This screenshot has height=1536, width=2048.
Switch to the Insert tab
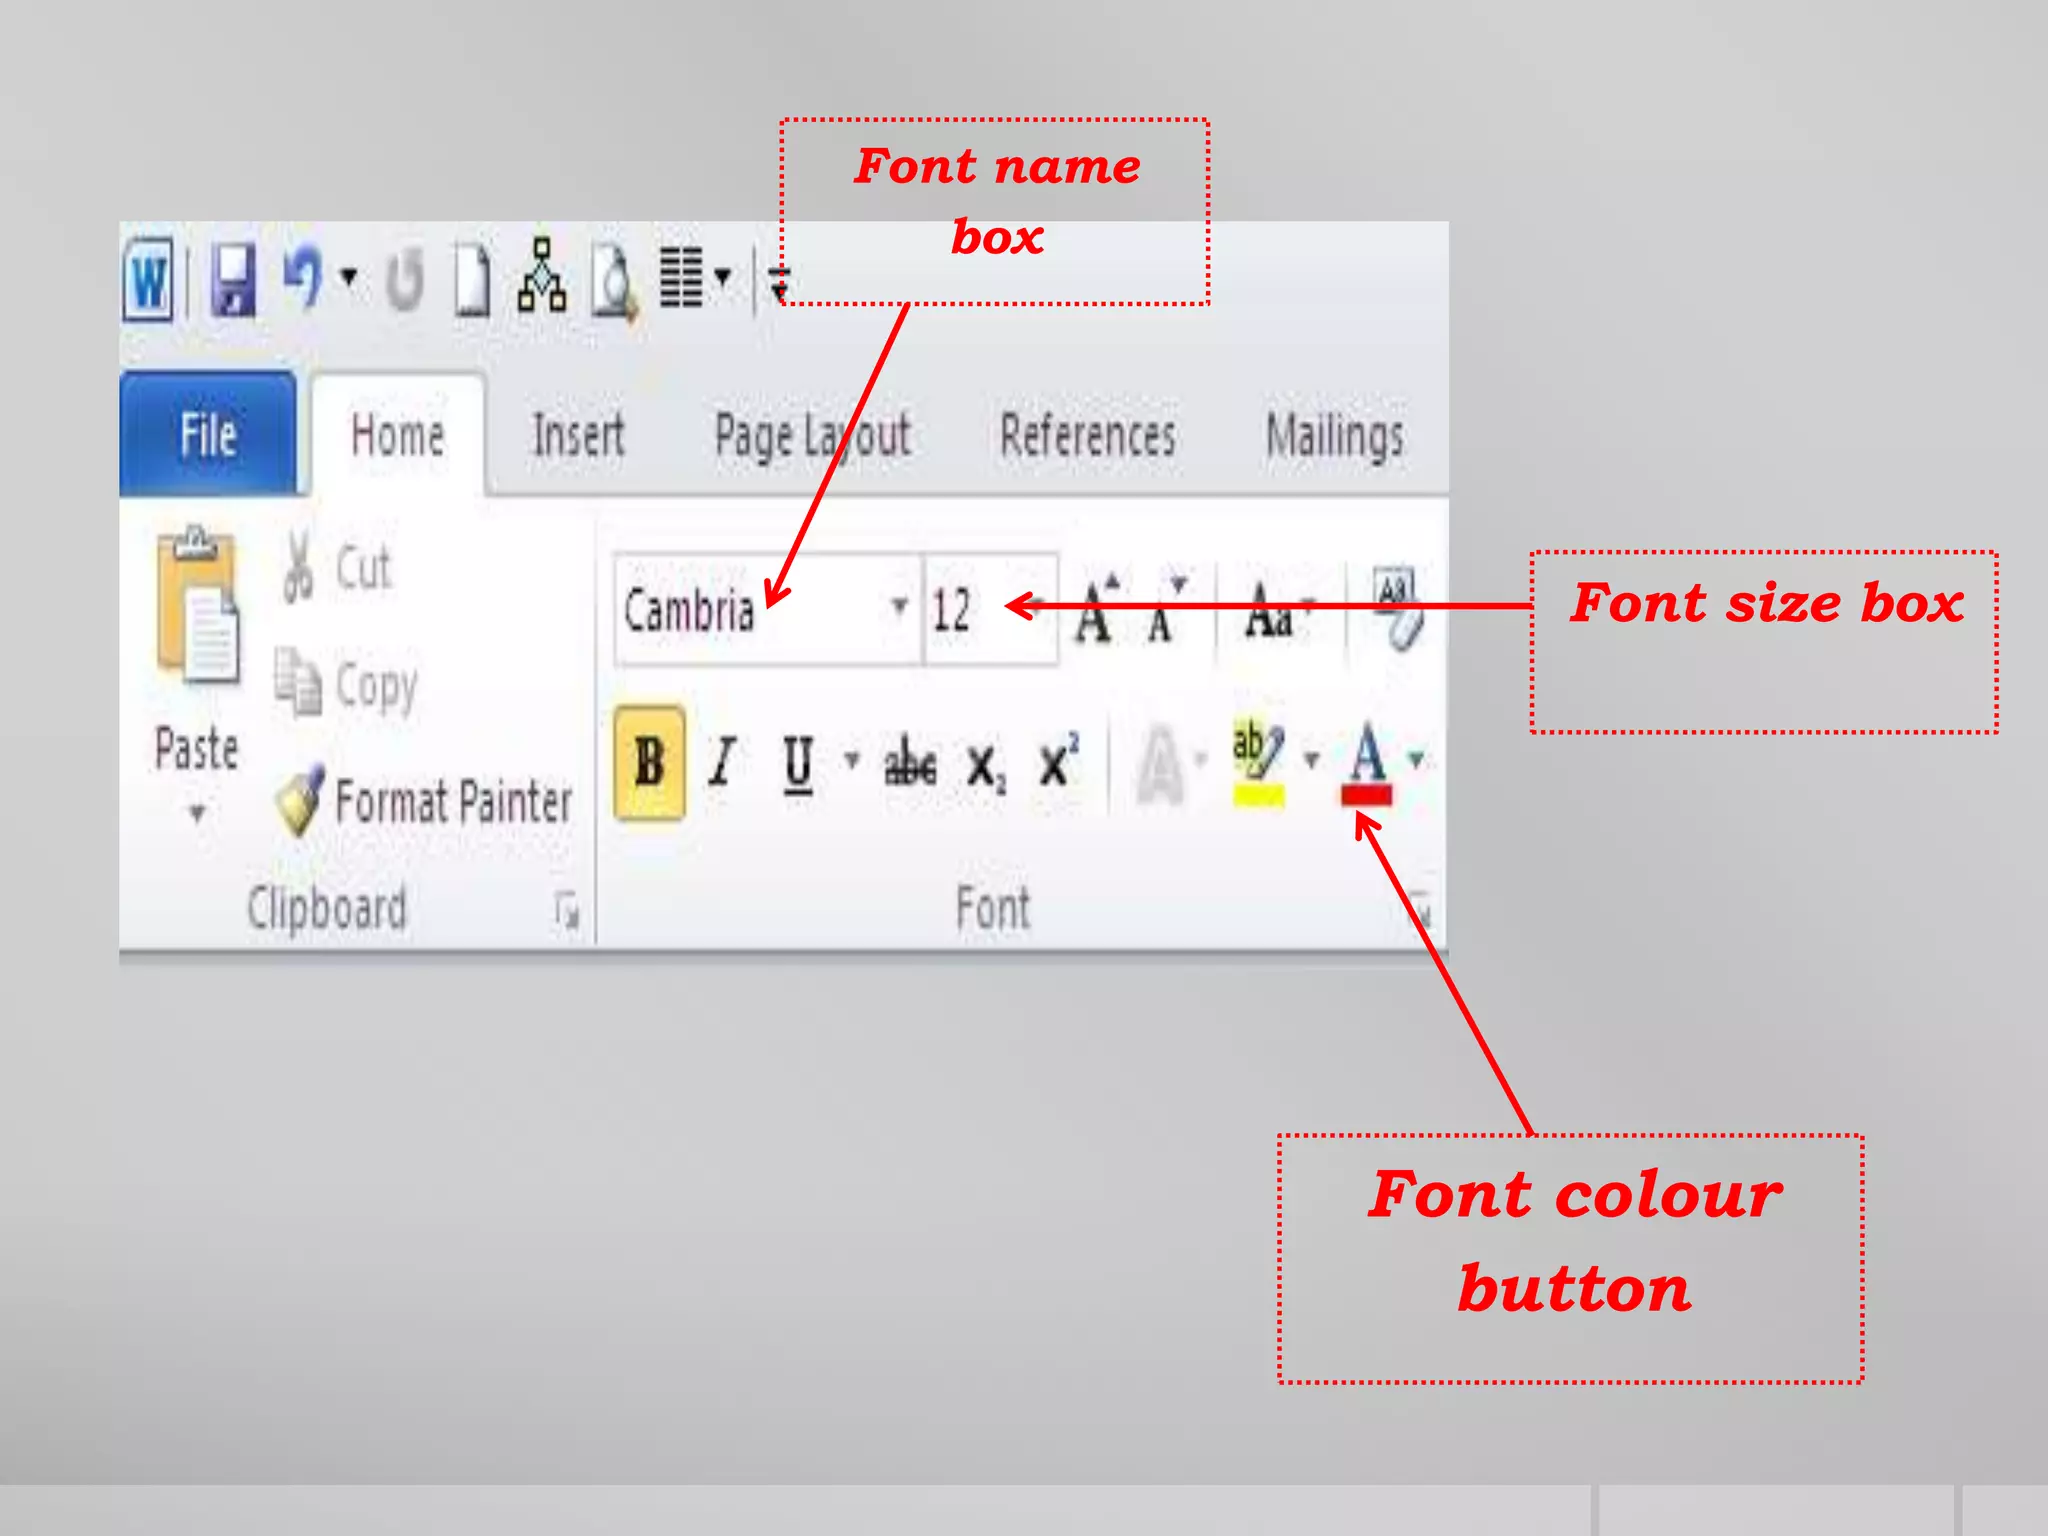click(x=578, y=436)
